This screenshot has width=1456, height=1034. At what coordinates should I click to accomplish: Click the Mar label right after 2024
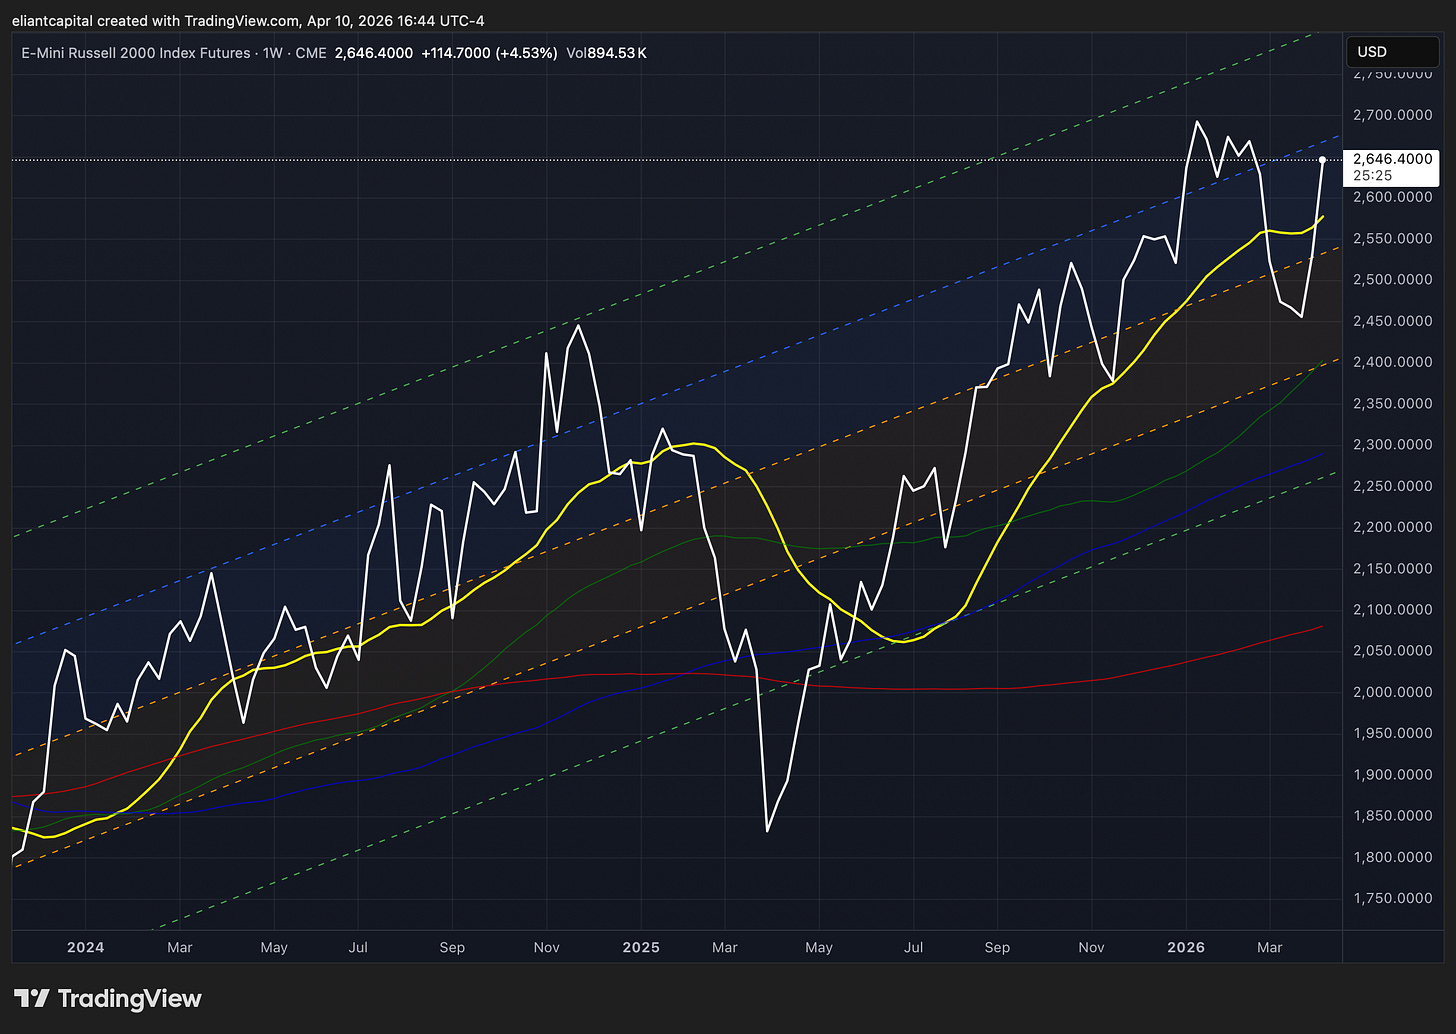[x=179, y=947]
